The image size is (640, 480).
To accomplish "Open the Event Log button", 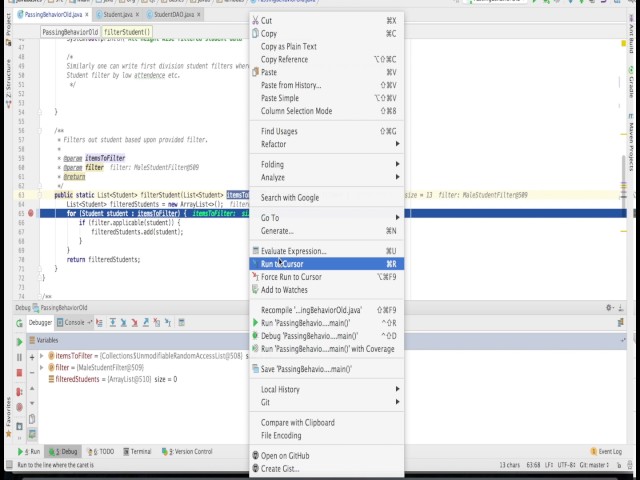I will point(606,451).
